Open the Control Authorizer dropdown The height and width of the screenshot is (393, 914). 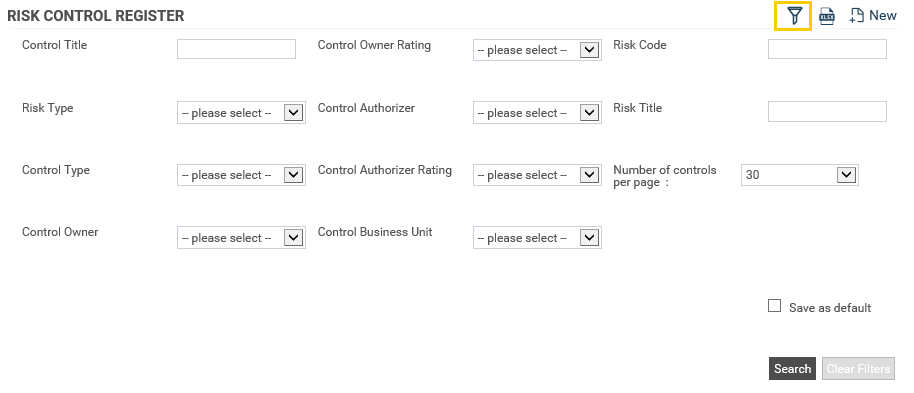pos(537,113)
